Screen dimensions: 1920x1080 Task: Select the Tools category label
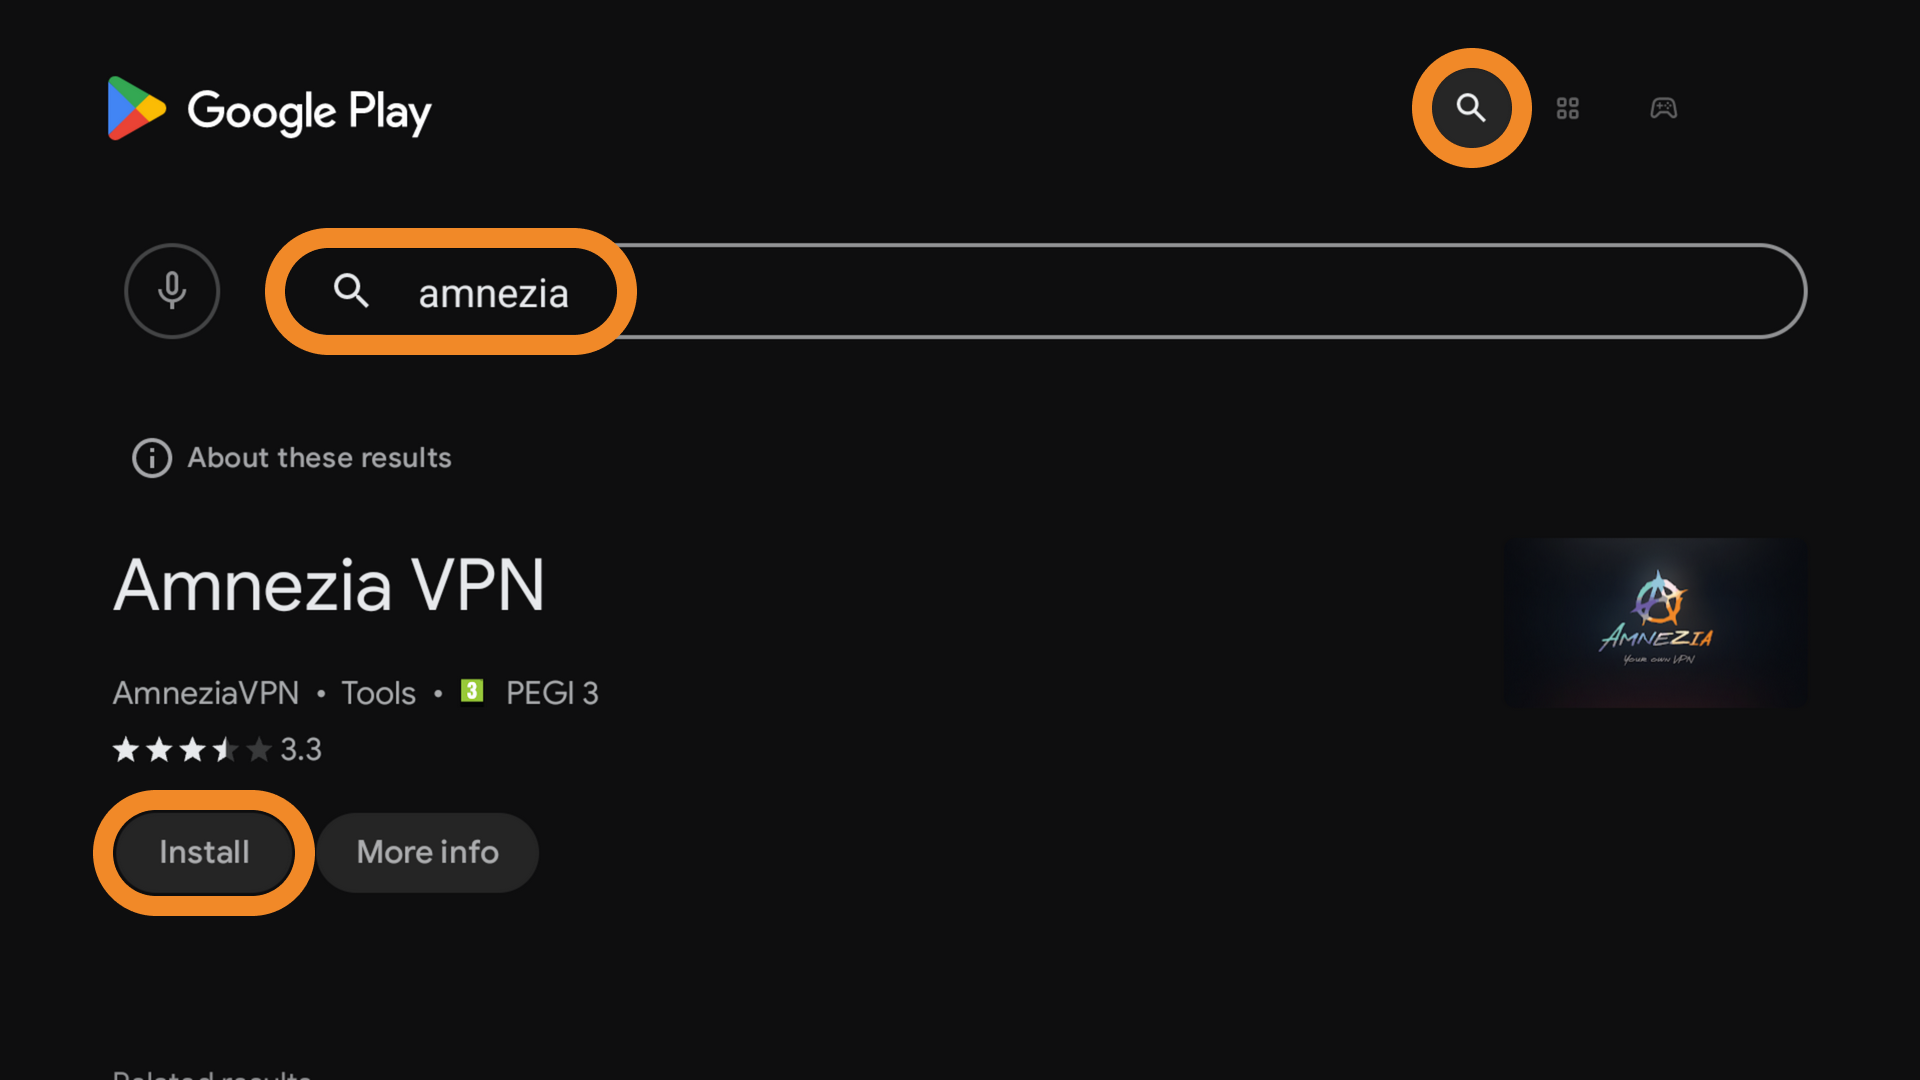pos(378,693)
